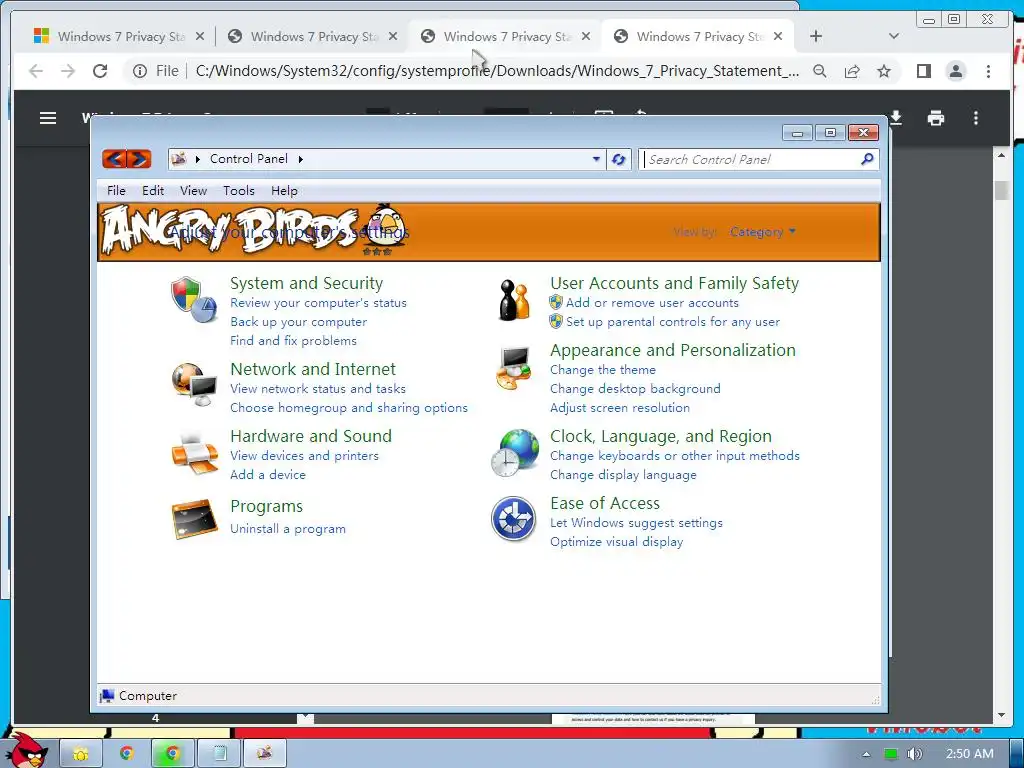The height and width of the screenshot is (768, 1024).
Task: Open Chrome three-dot menu
Action: tap(988, 71)
